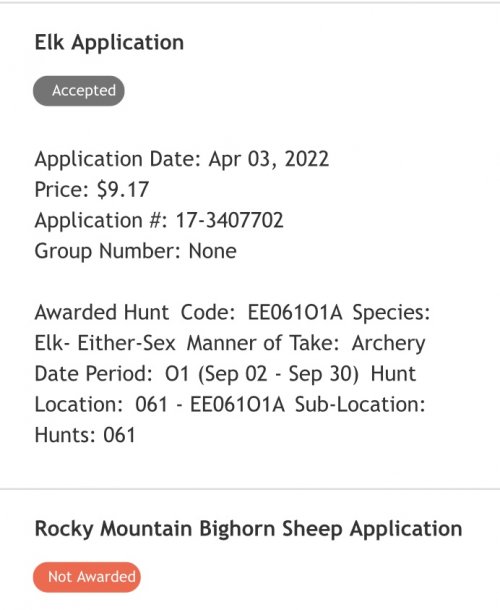This screenshot has height=610, width=500.
Task: Click the Not Awarded status badge
Action: tap(87, 577)
